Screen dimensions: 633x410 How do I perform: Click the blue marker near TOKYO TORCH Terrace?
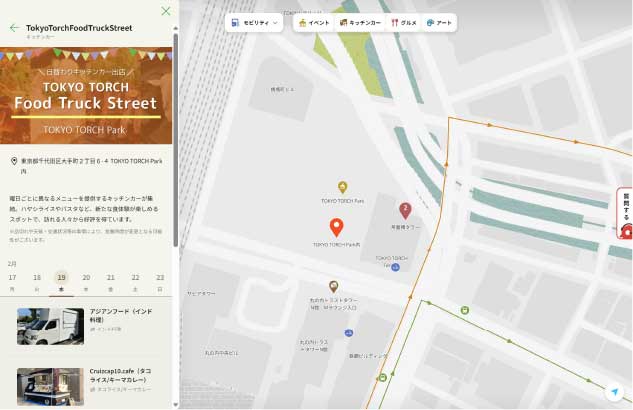[396, 267]
